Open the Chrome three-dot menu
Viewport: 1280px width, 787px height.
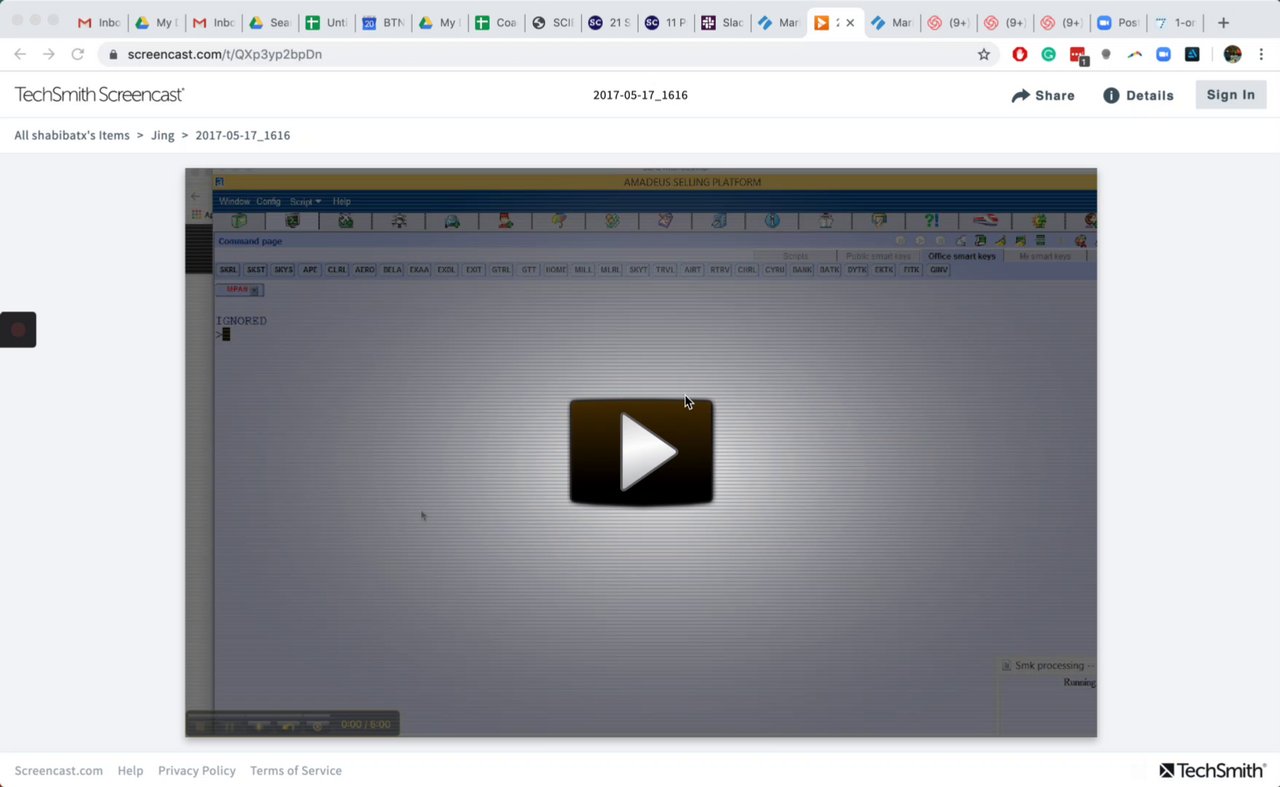point(1260,54)
